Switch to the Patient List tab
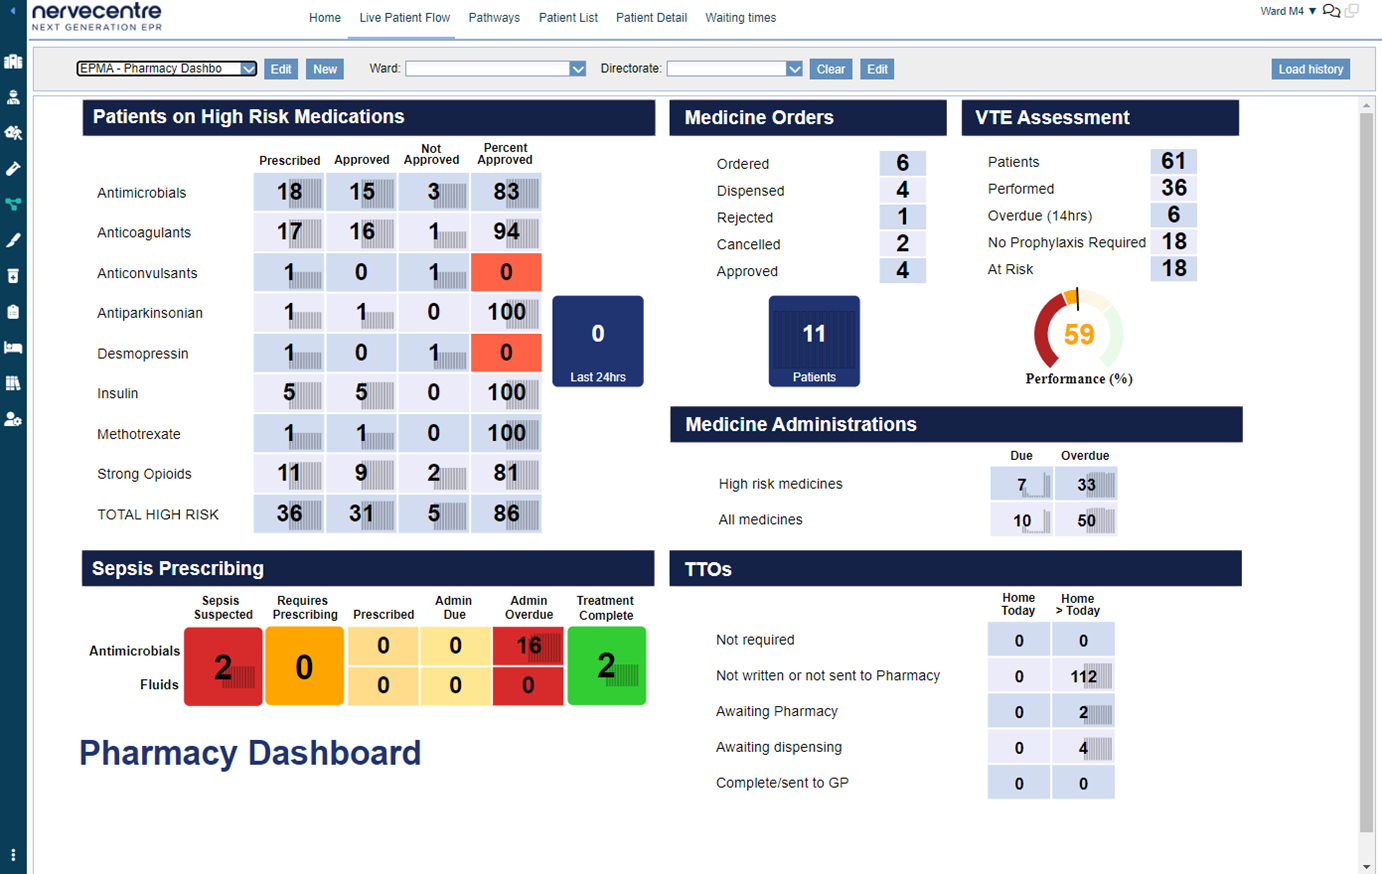Screen dimensions: 1382x874 568,18
